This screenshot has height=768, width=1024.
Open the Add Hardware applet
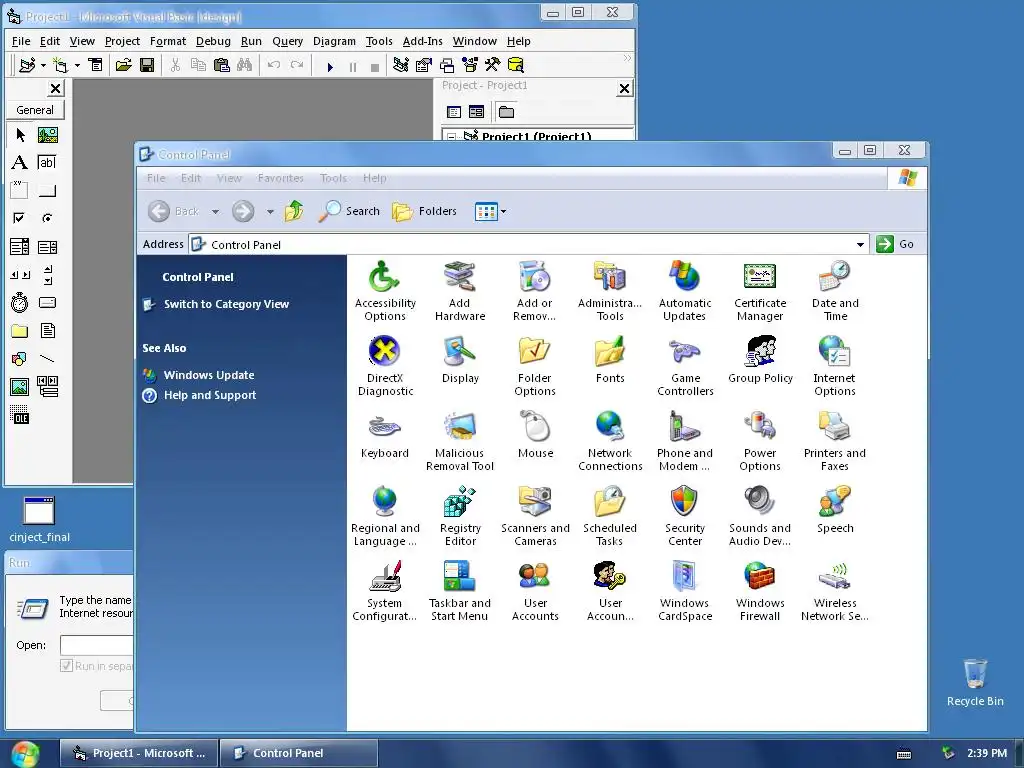tap(460, 291)
